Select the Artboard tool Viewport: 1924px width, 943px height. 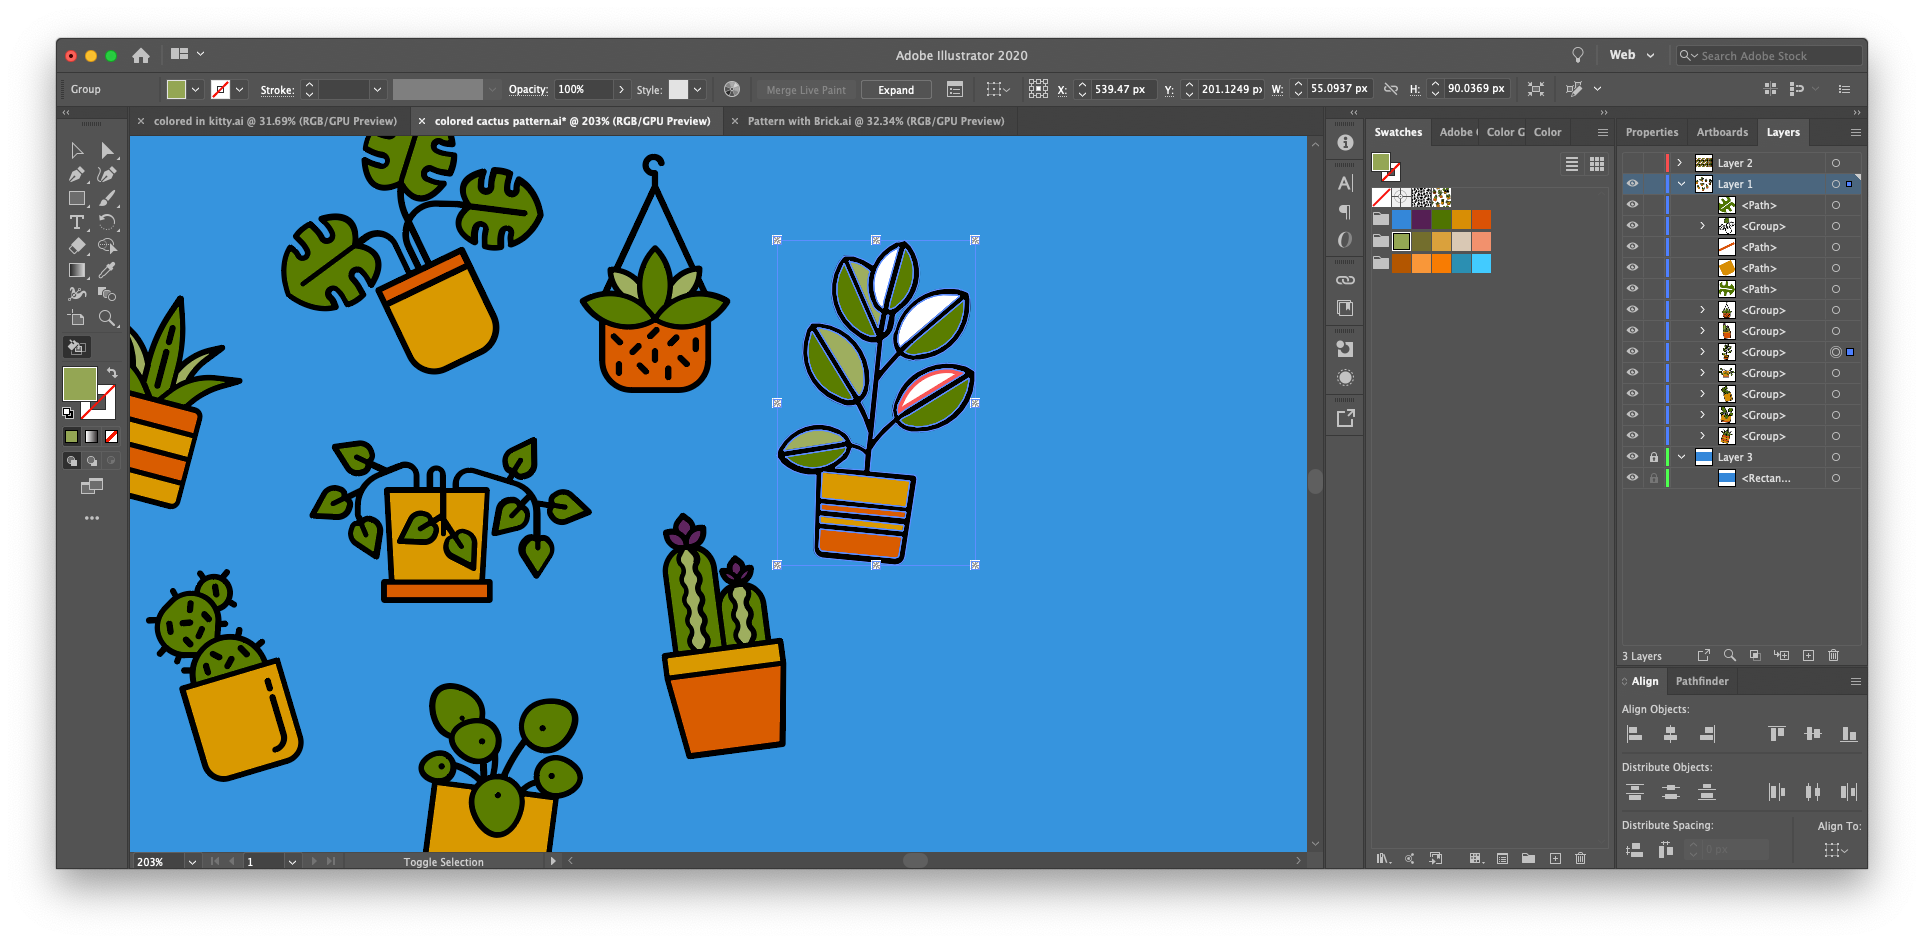pos(77,318)
